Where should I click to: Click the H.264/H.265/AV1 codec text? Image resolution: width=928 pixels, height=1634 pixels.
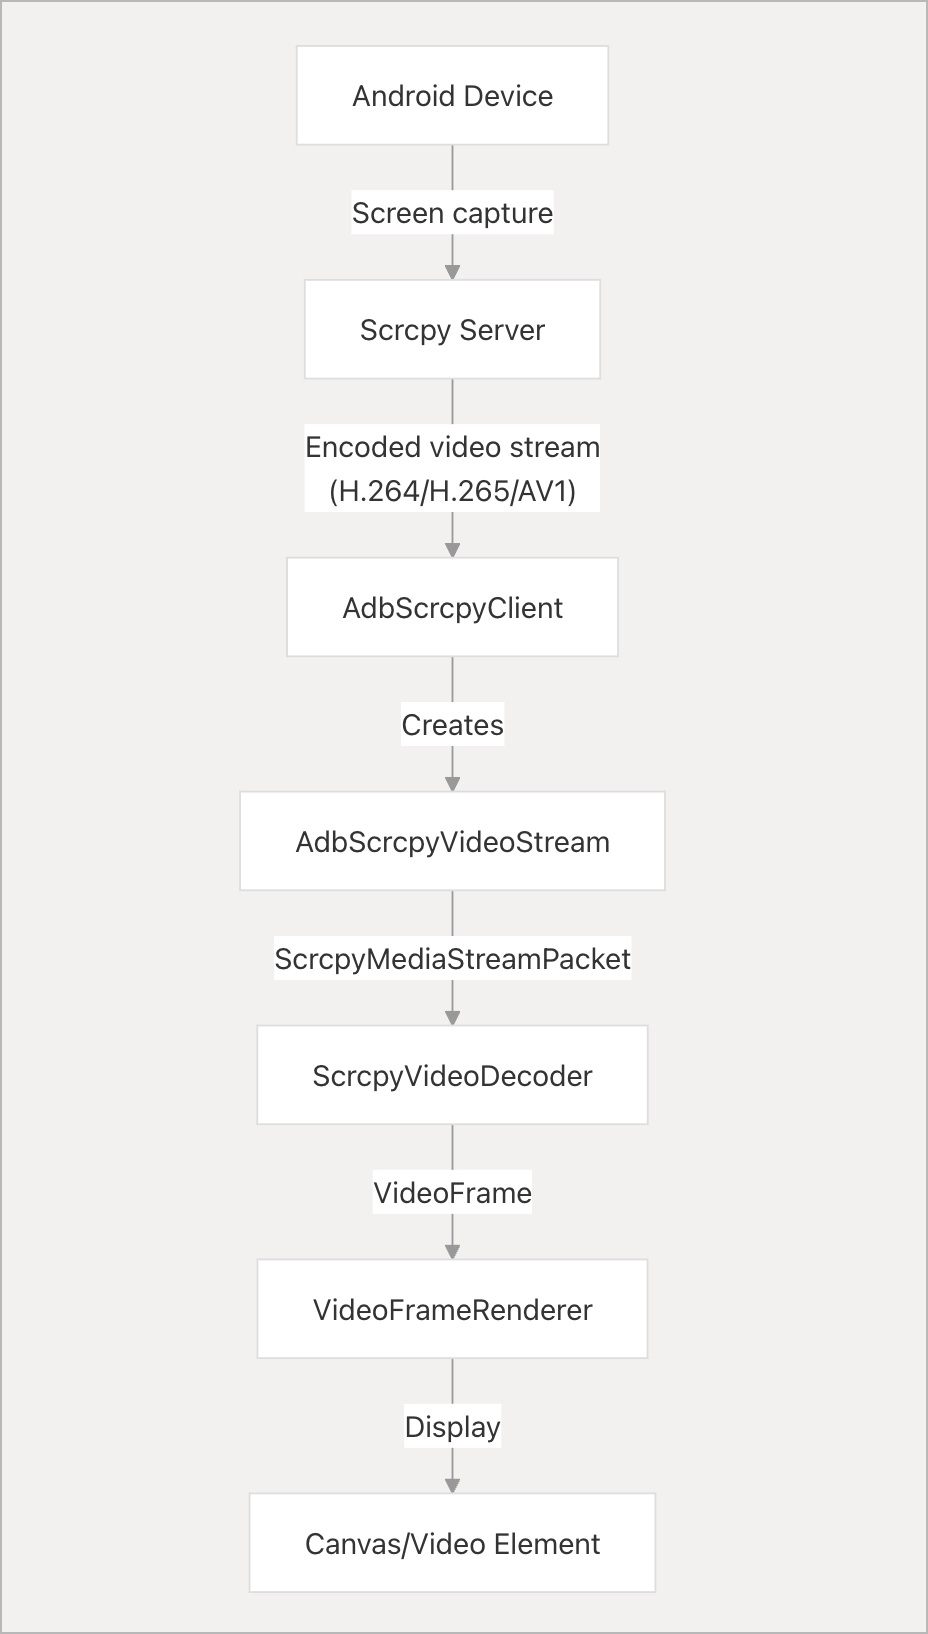click(x=452, y=491)
